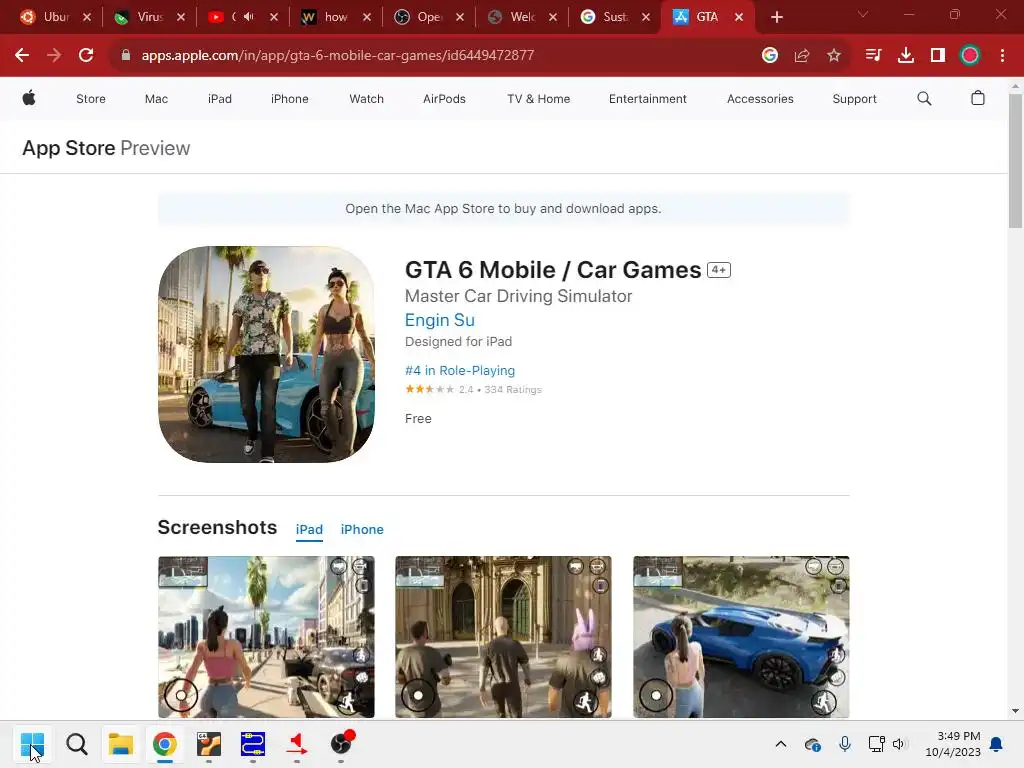The width and height of the screenshot is (1024, 768).
Task: Open a new browser tab
Action: tap(776, 17)
